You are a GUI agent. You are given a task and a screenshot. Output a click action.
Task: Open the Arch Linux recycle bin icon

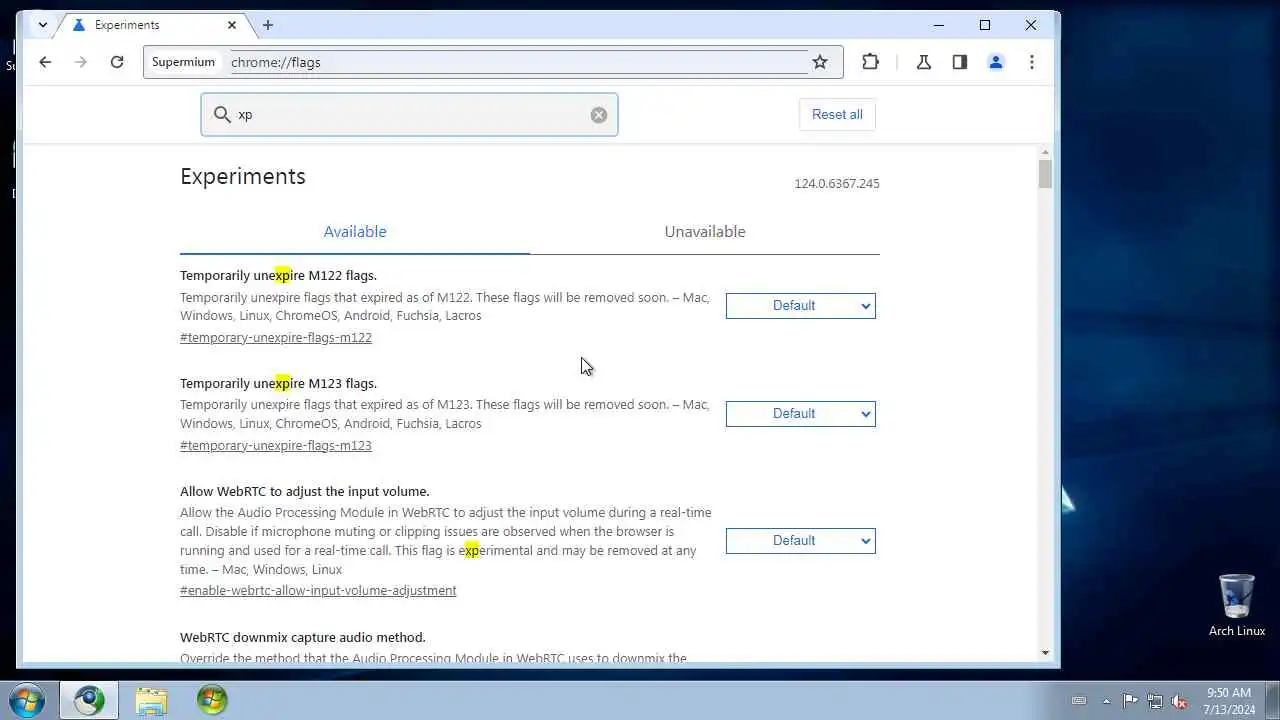(1237, 605)
